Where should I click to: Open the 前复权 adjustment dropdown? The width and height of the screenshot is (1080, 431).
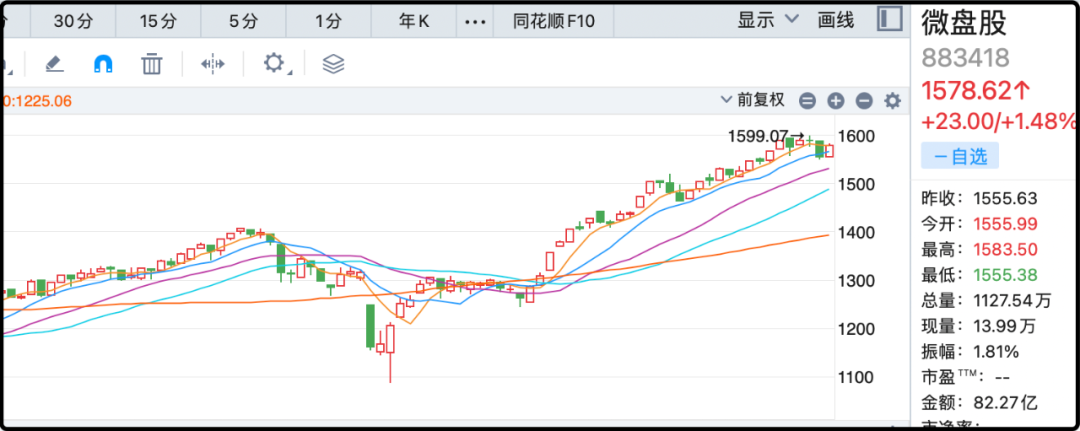tap(753, 101)
